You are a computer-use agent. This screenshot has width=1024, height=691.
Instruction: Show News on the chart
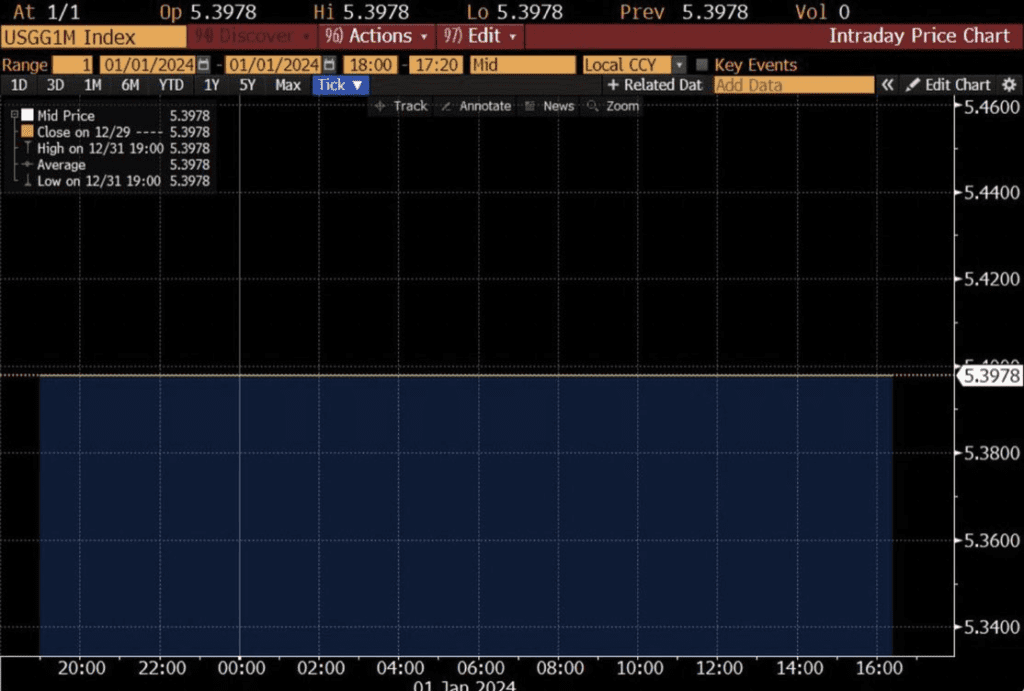[549, 106]
